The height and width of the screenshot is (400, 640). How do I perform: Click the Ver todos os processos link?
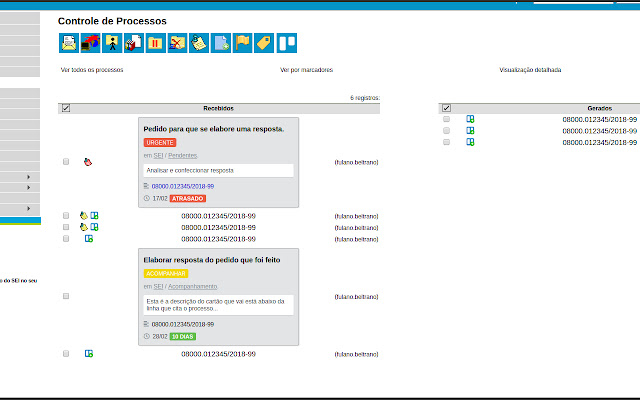tap(92, 70)
